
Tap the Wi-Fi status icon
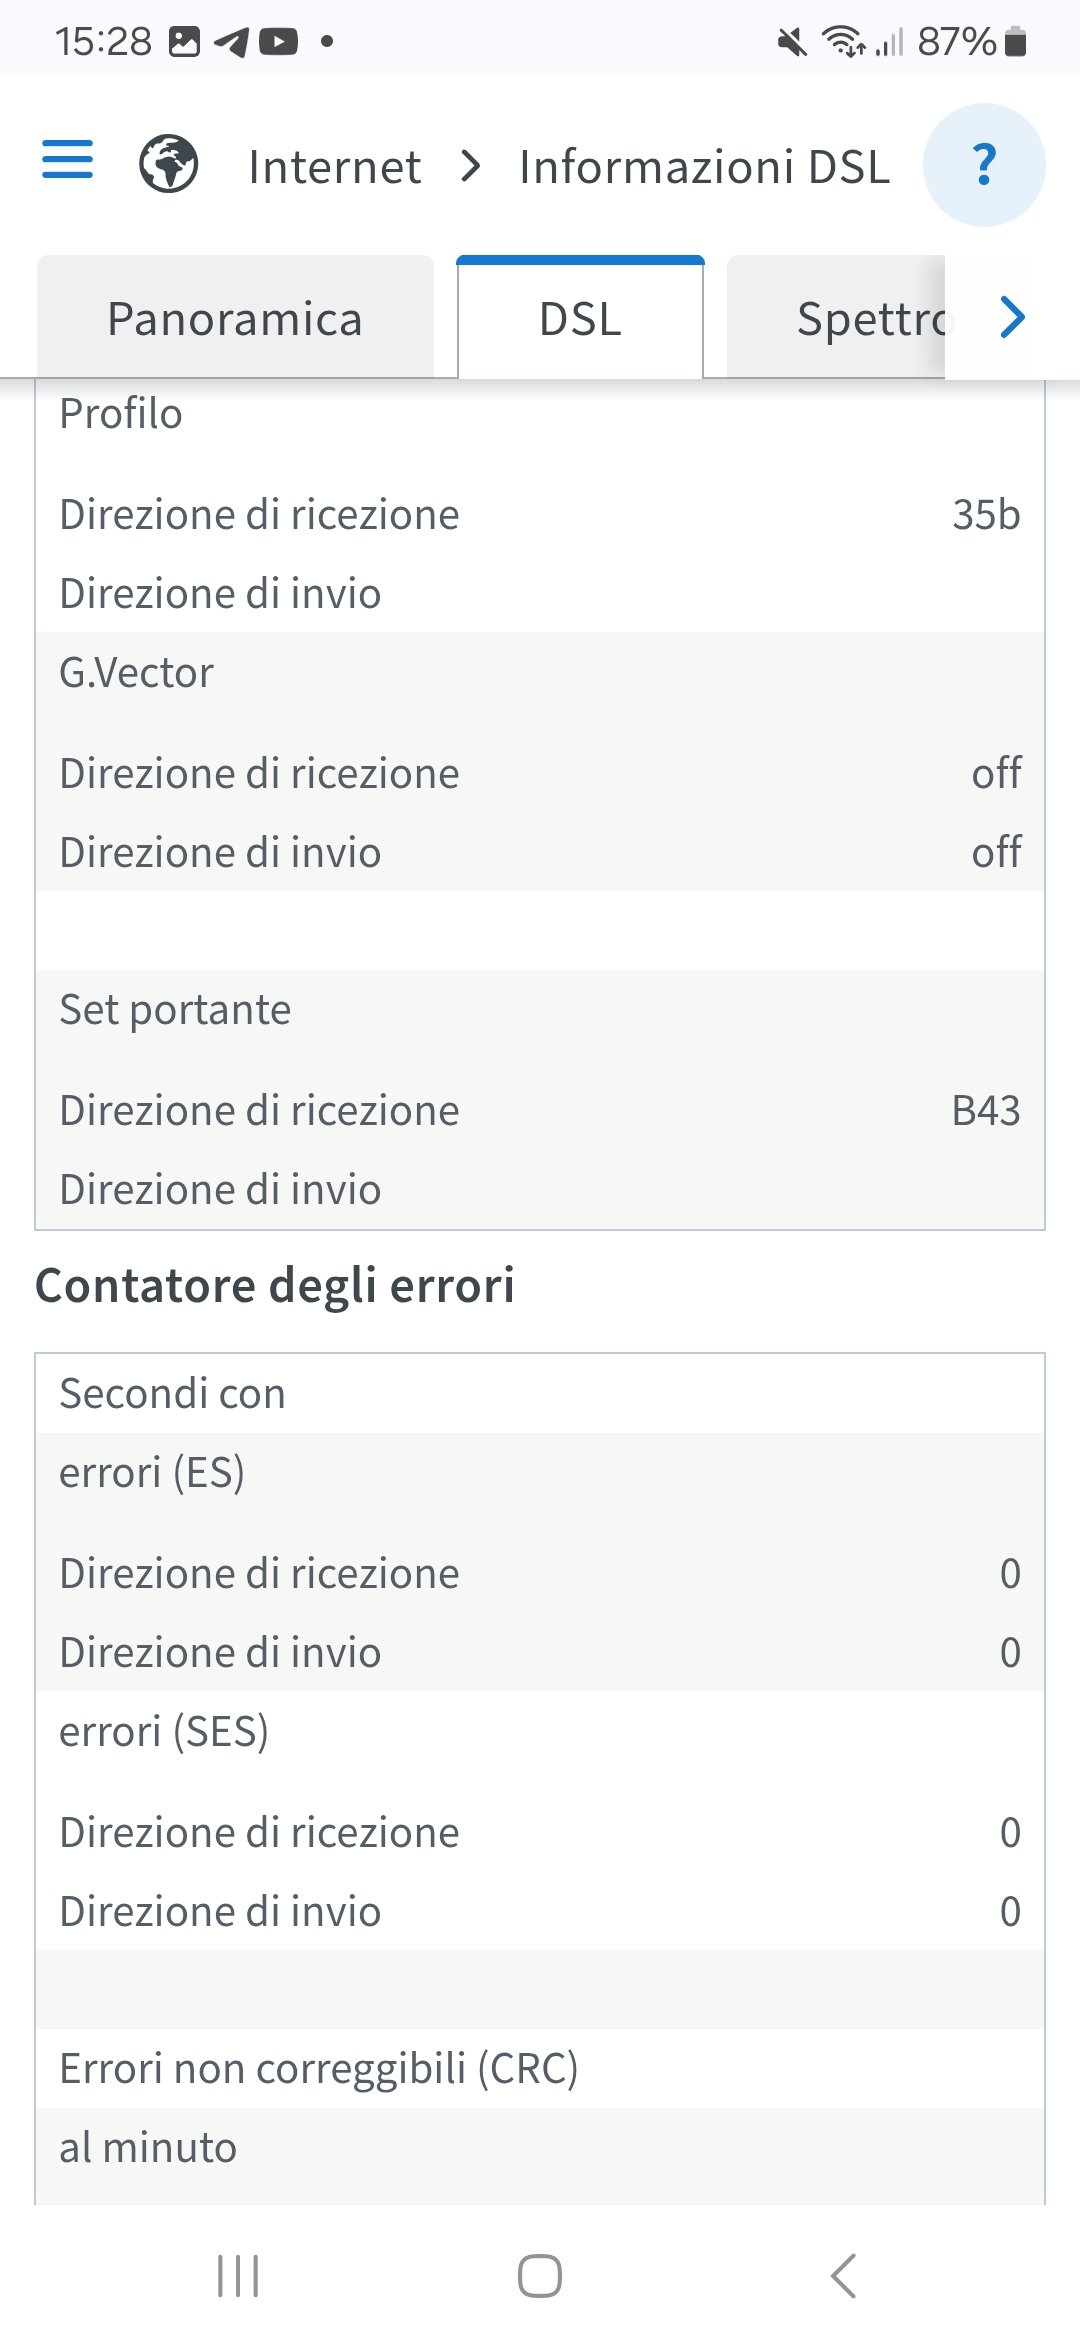tap(843, 42)
